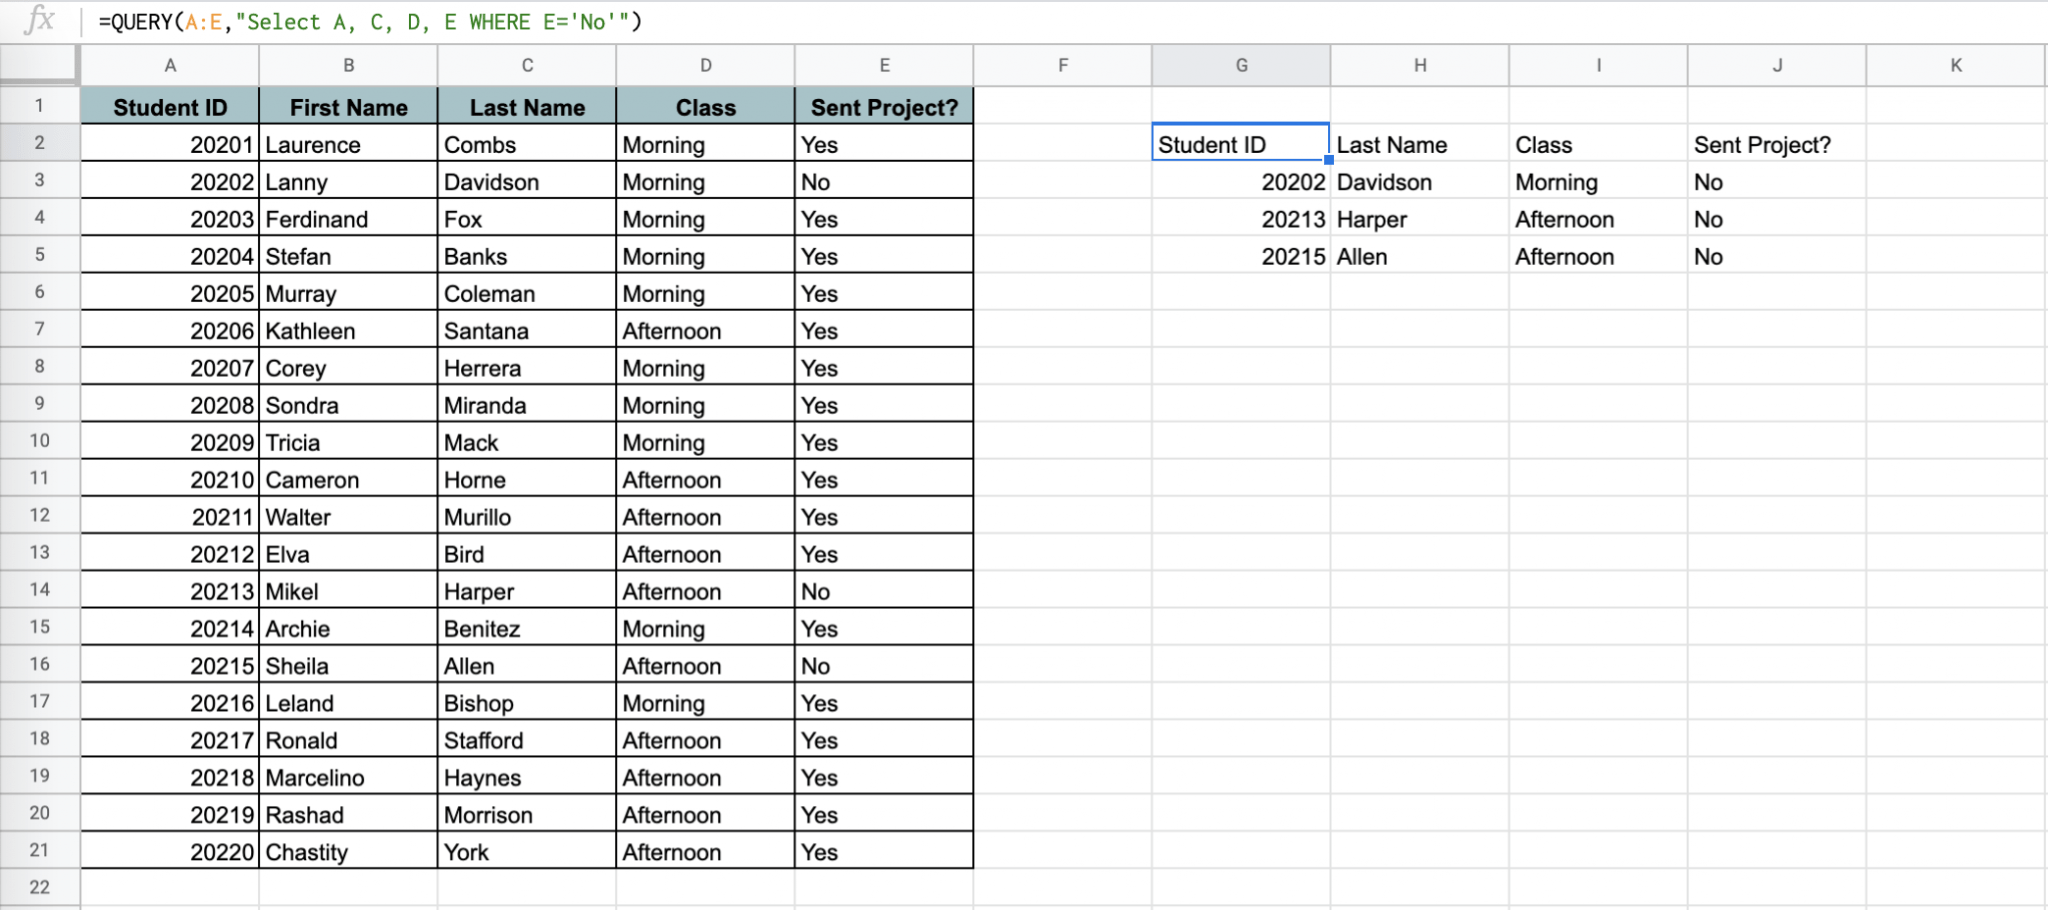Click cell containing 'York'
This screenshot has width=2048, height=910.
tap(527, 852)
